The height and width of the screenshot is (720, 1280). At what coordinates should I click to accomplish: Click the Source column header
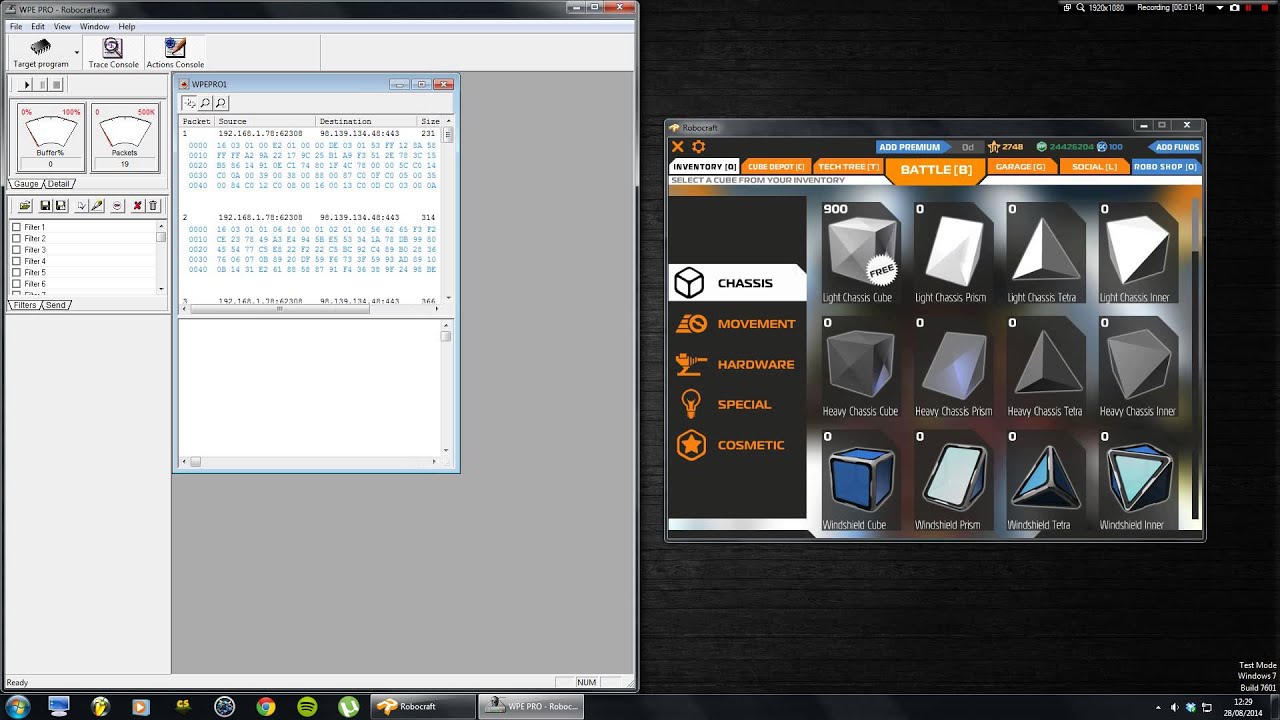tap(265, 121)
